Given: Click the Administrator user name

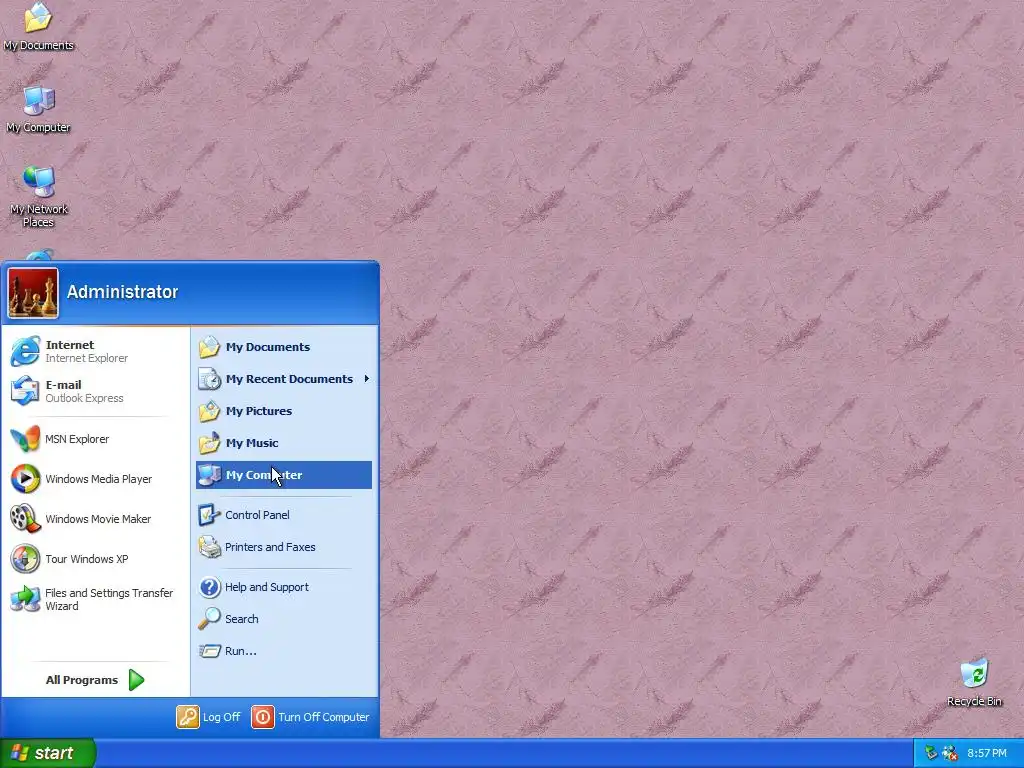Looking at the screenshot, I should click(122, 292).
